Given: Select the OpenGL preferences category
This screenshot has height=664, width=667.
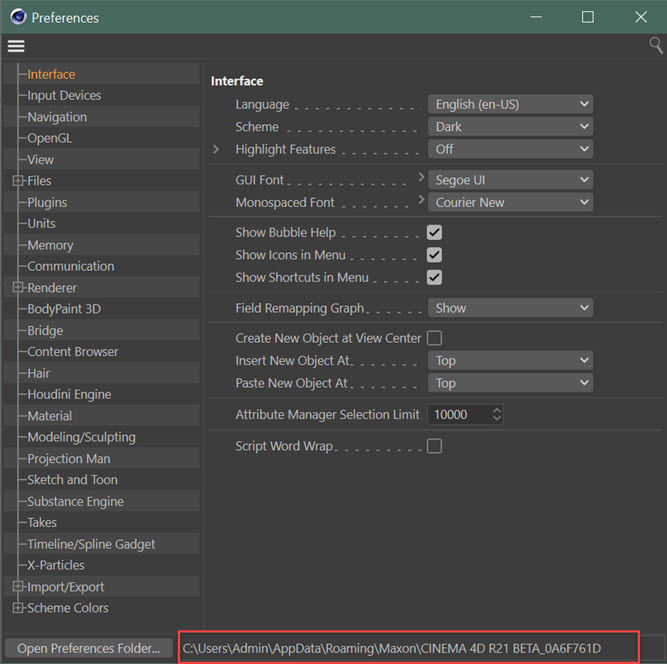Looking at the screenshot, I should [50, 138].
